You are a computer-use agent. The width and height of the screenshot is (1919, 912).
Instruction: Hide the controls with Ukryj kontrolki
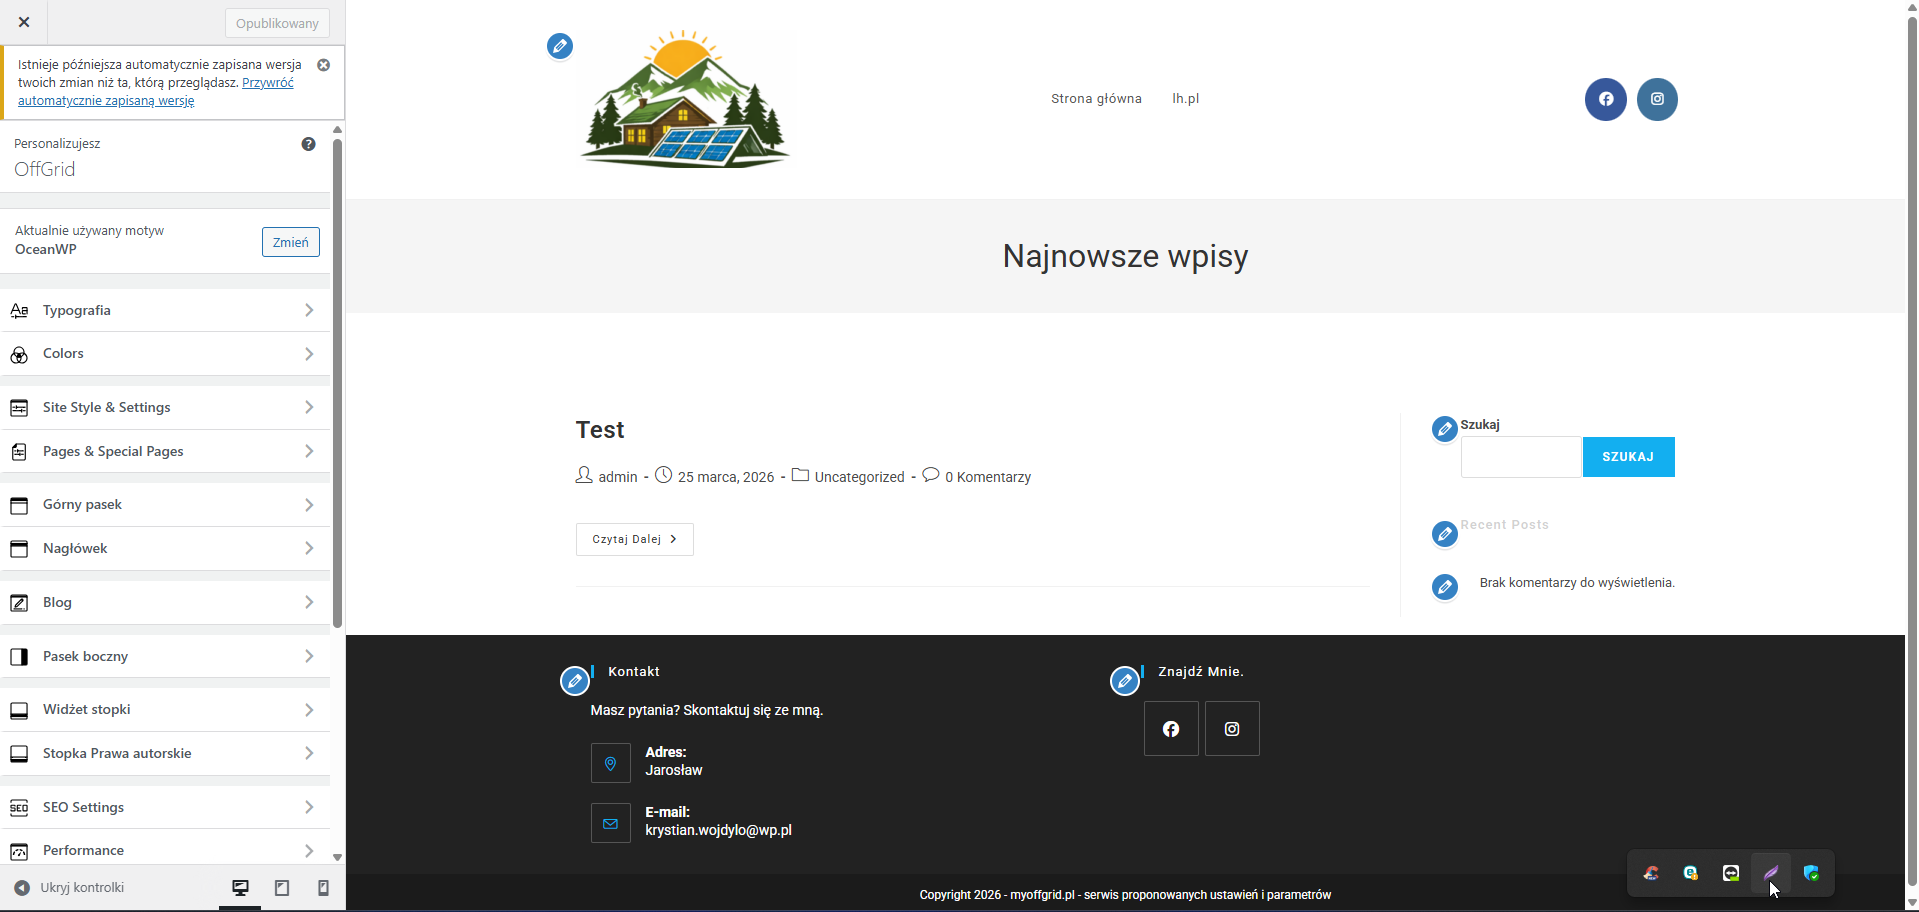point(70,888)
